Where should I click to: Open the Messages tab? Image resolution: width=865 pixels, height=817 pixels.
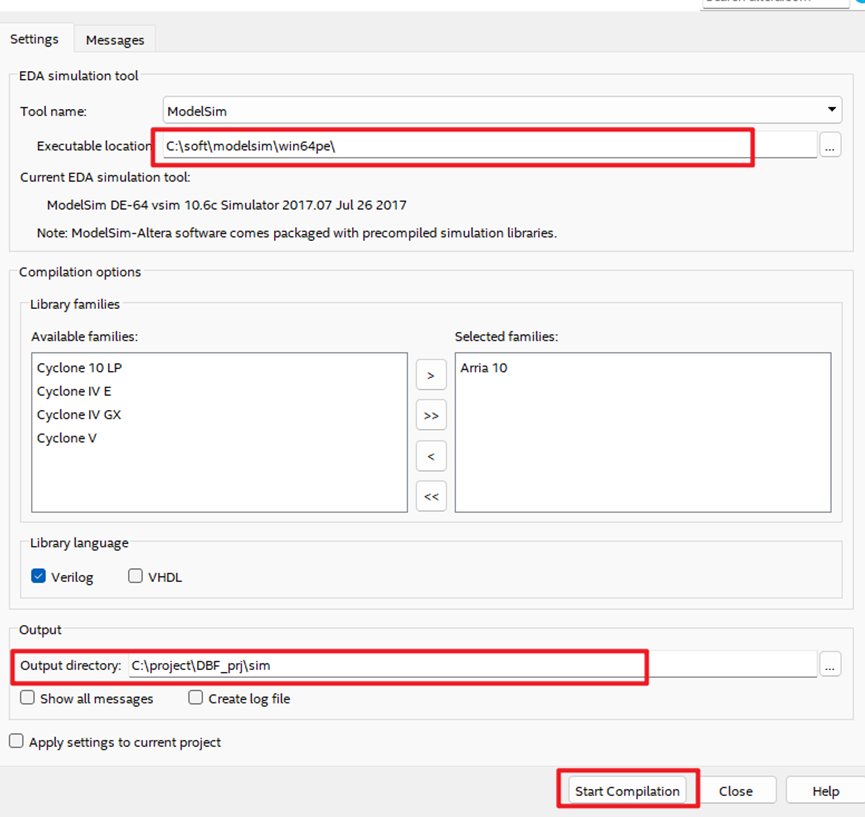pyautogui.click(x=115, y=40)
